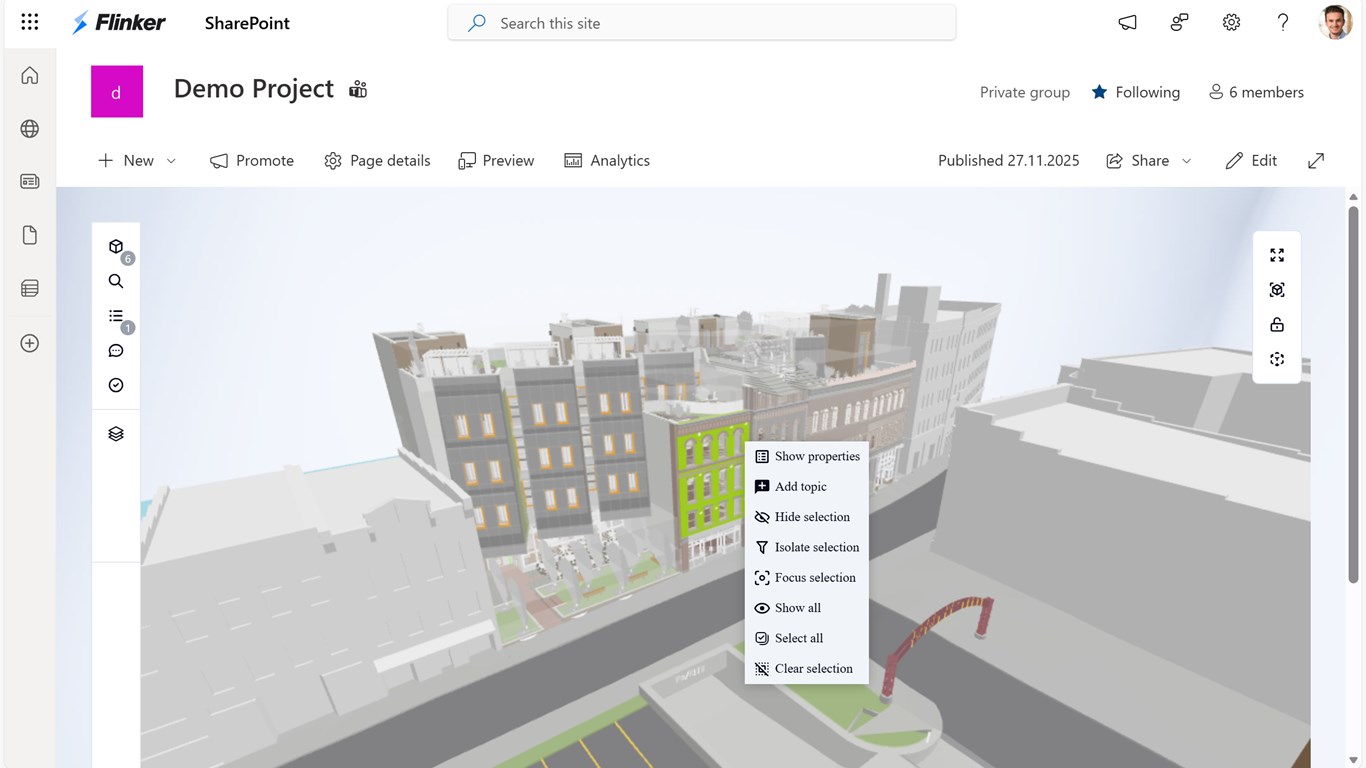The height and width of the screenshot is (768, 1366).
Task: Choose Add topic in context menu
Action: point(807,486)
